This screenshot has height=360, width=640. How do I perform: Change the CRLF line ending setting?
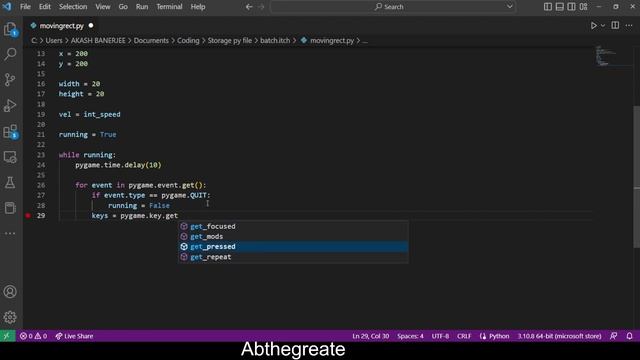pos(464,336)
